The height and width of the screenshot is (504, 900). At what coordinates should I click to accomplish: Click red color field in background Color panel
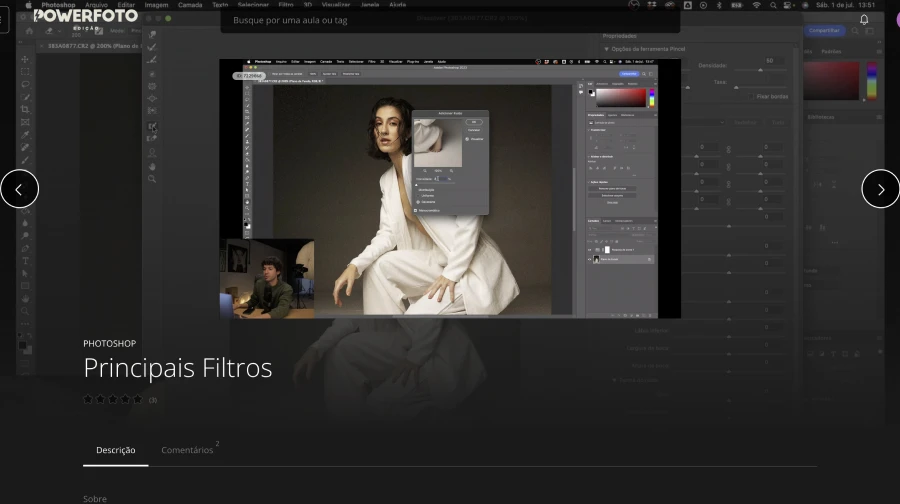(x=831, y=80)
